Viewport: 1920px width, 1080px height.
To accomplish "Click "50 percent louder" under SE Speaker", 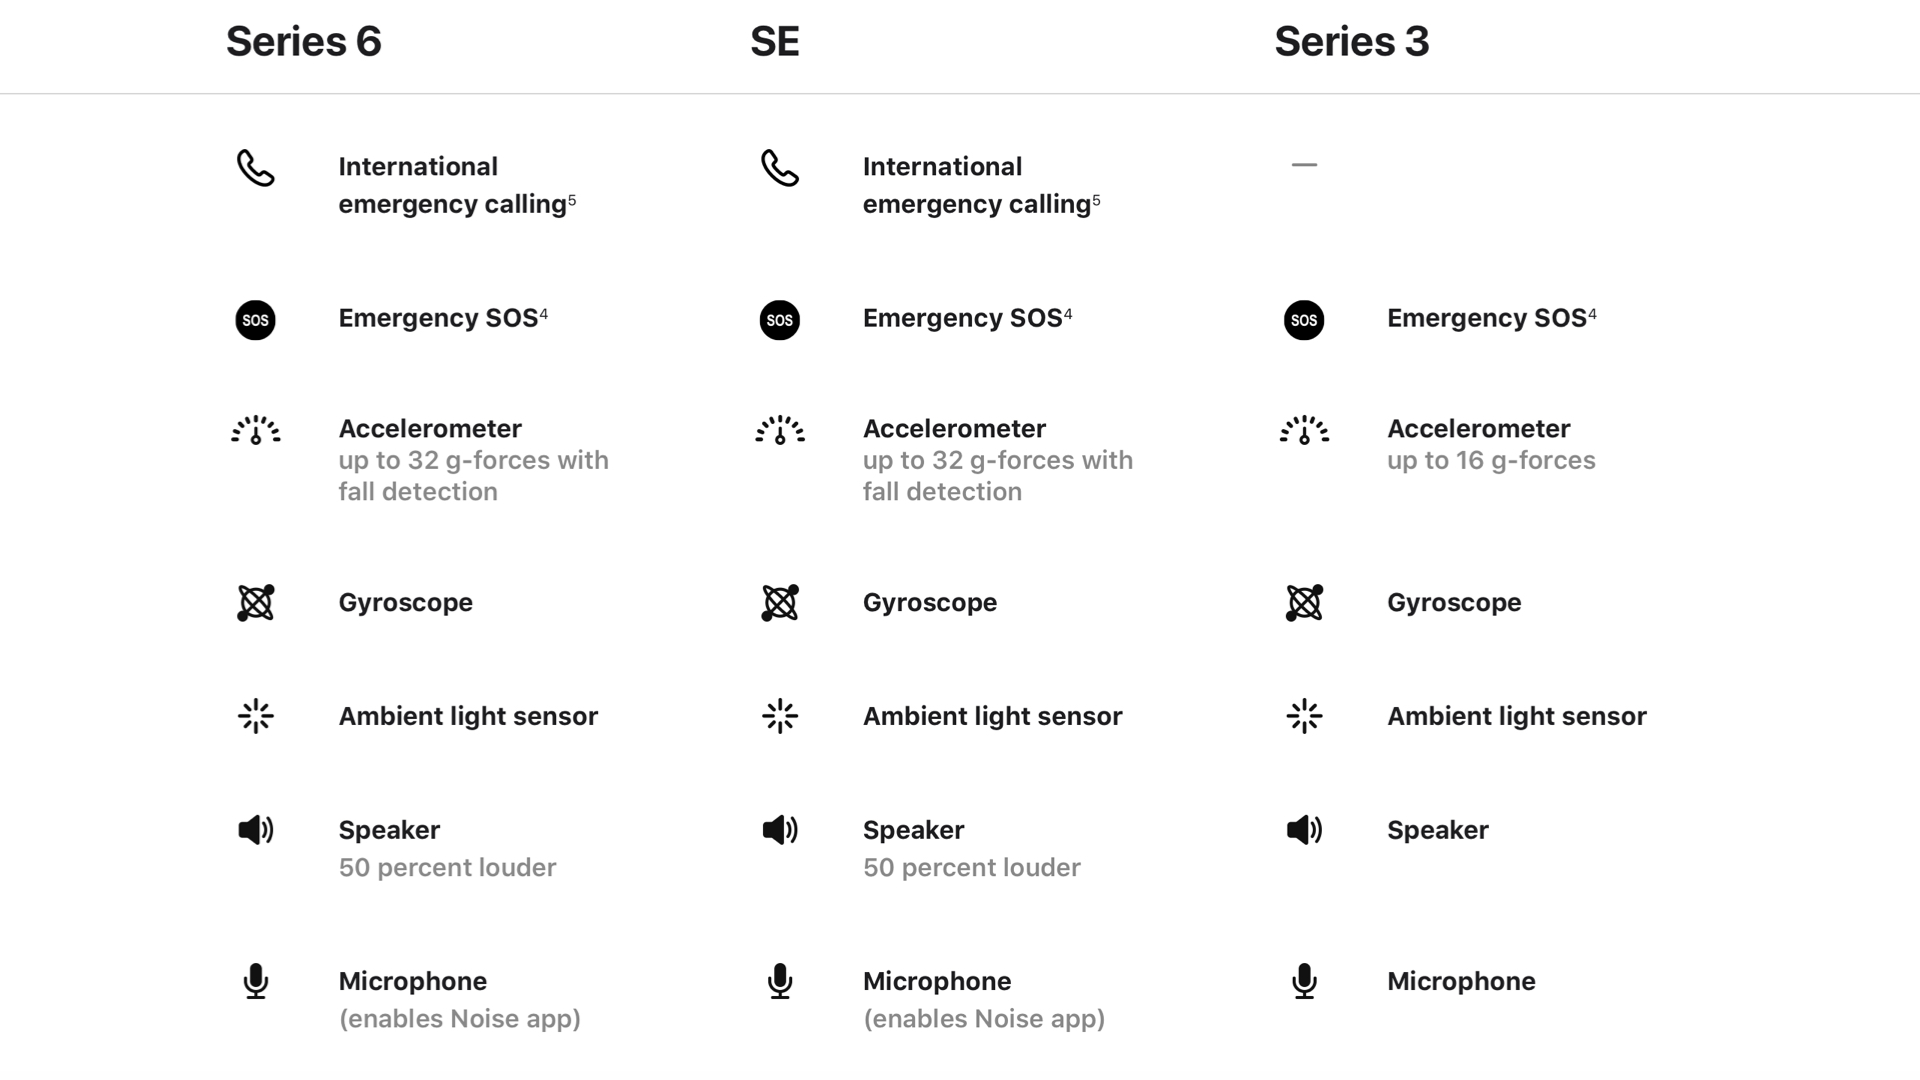I will [971, 867].
